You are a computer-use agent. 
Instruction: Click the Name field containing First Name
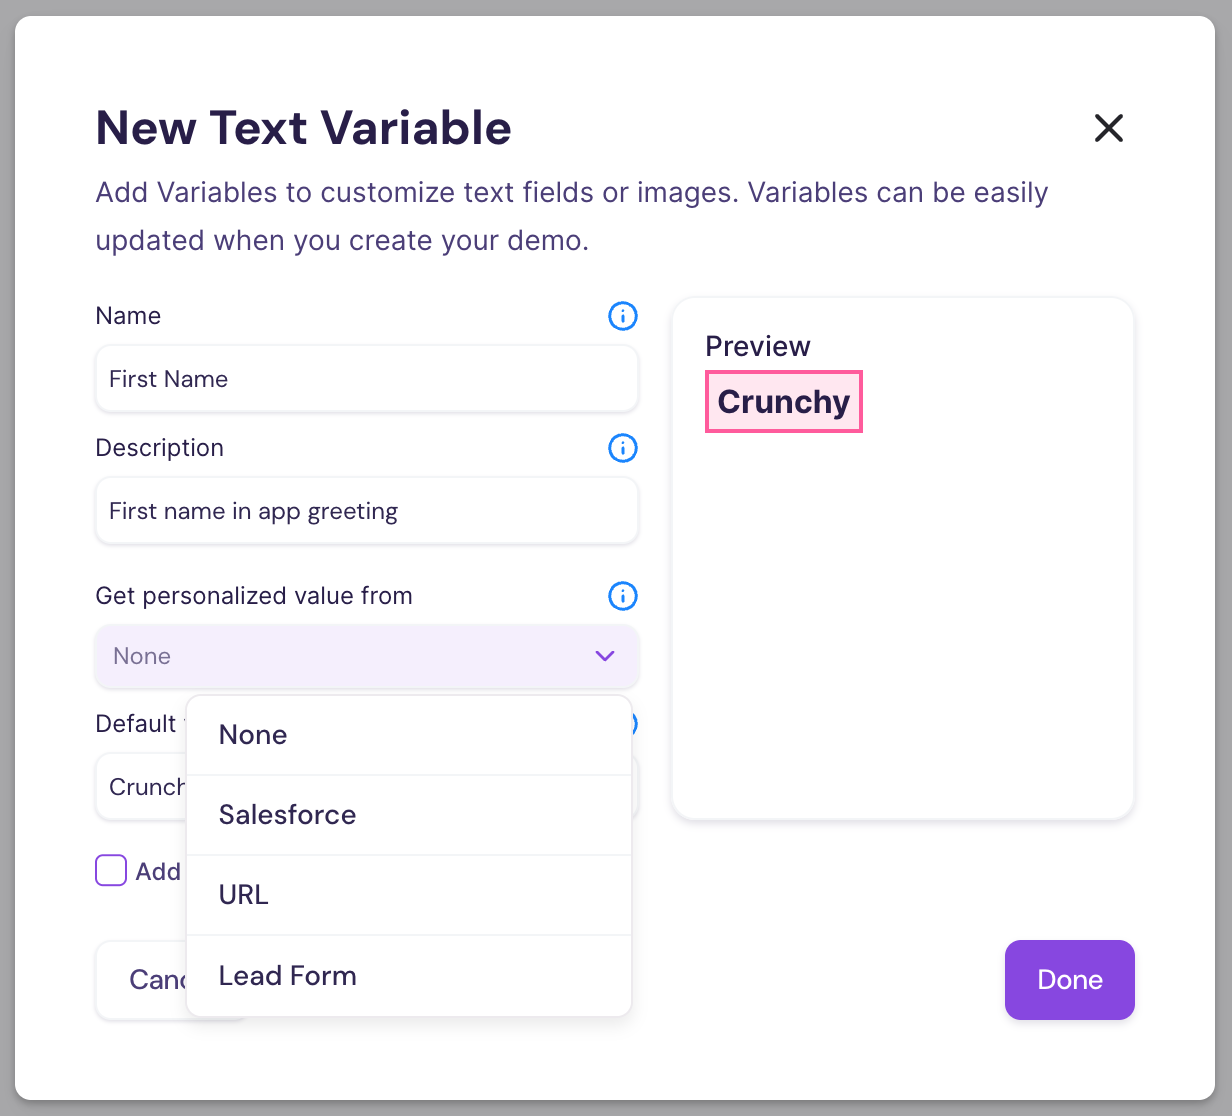pos(366,379)
